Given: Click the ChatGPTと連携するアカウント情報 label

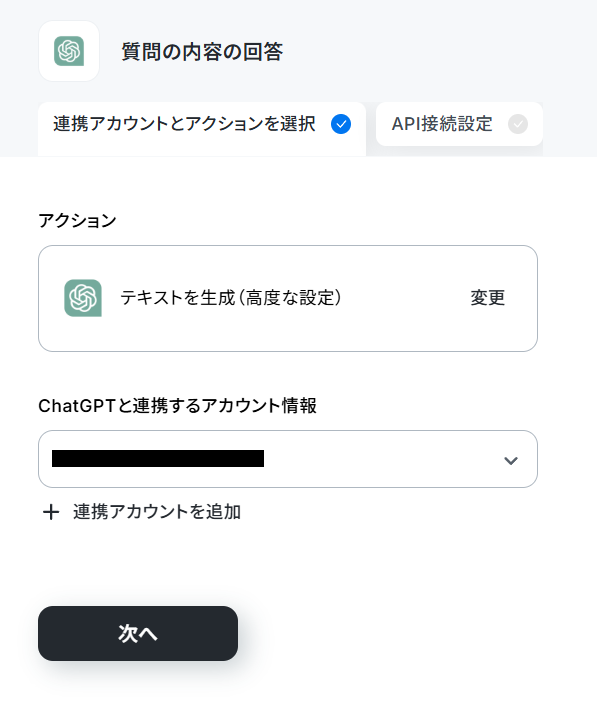Looking at the screenshot, I should 177,405.
